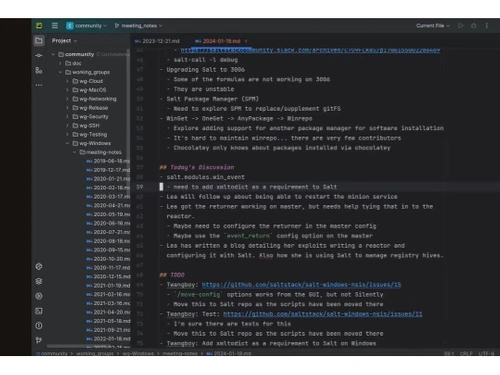Expand the wg-Testing folder chevron
The height and width of the screenshot is (375, 500).
pyautogui.click(x=67, y=134)
